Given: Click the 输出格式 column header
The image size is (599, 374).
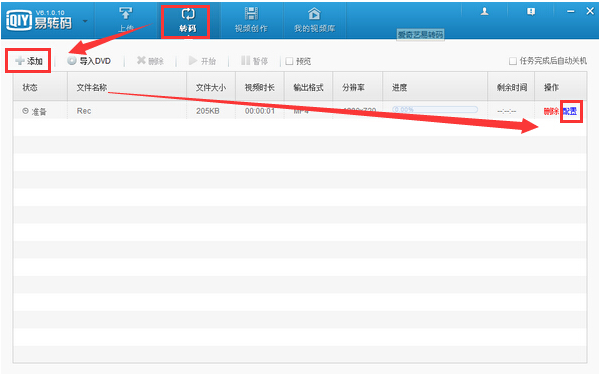Looking at the screenshot, I should tap(308, 87).
